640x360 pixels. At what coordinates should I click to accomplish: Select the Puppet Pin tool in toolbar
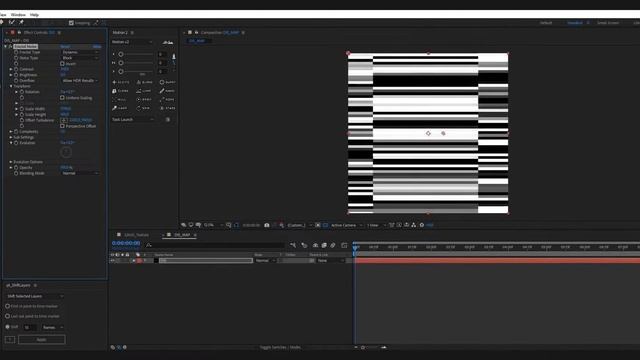coord(21,22)
